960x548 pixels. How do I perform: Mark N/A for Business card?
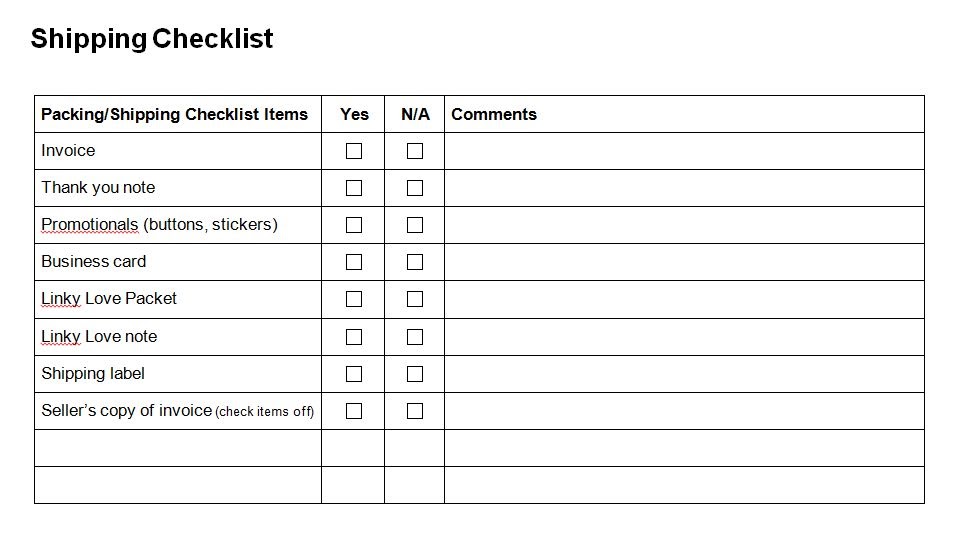(415, 262)
